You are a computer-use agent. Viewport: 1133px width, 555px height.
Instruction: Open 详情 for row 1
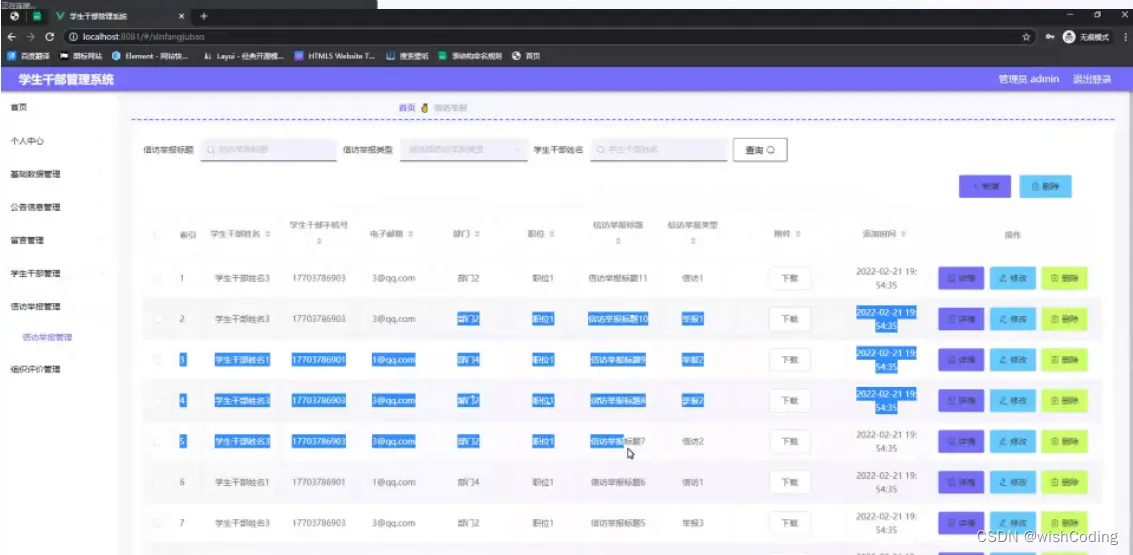[x=961, y=278]
